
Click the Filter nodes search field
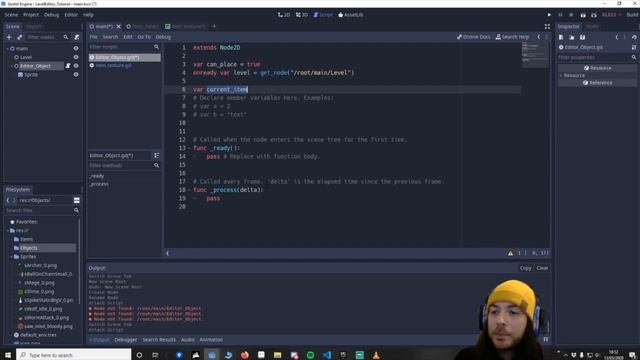click(47, 37)
